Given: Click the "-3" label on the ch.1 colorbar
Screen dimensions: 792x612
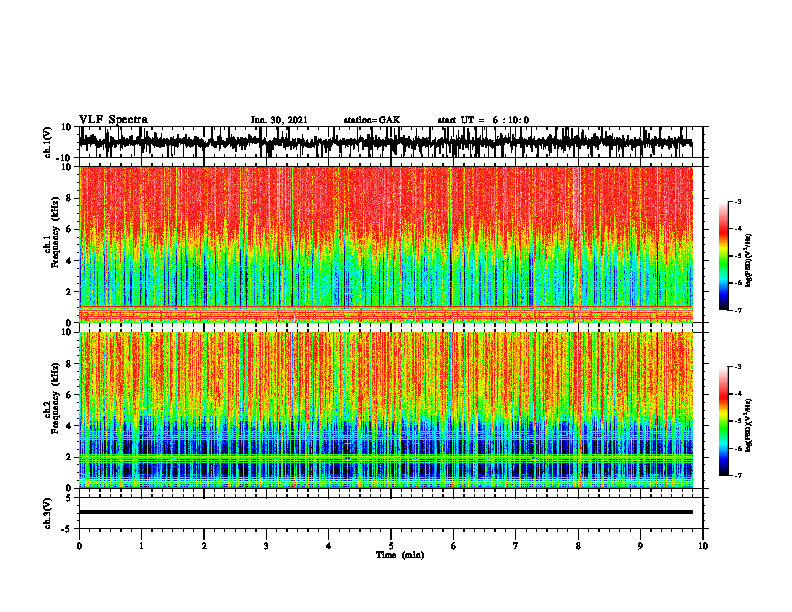Looking at the screenshot, I should point(738,201).
